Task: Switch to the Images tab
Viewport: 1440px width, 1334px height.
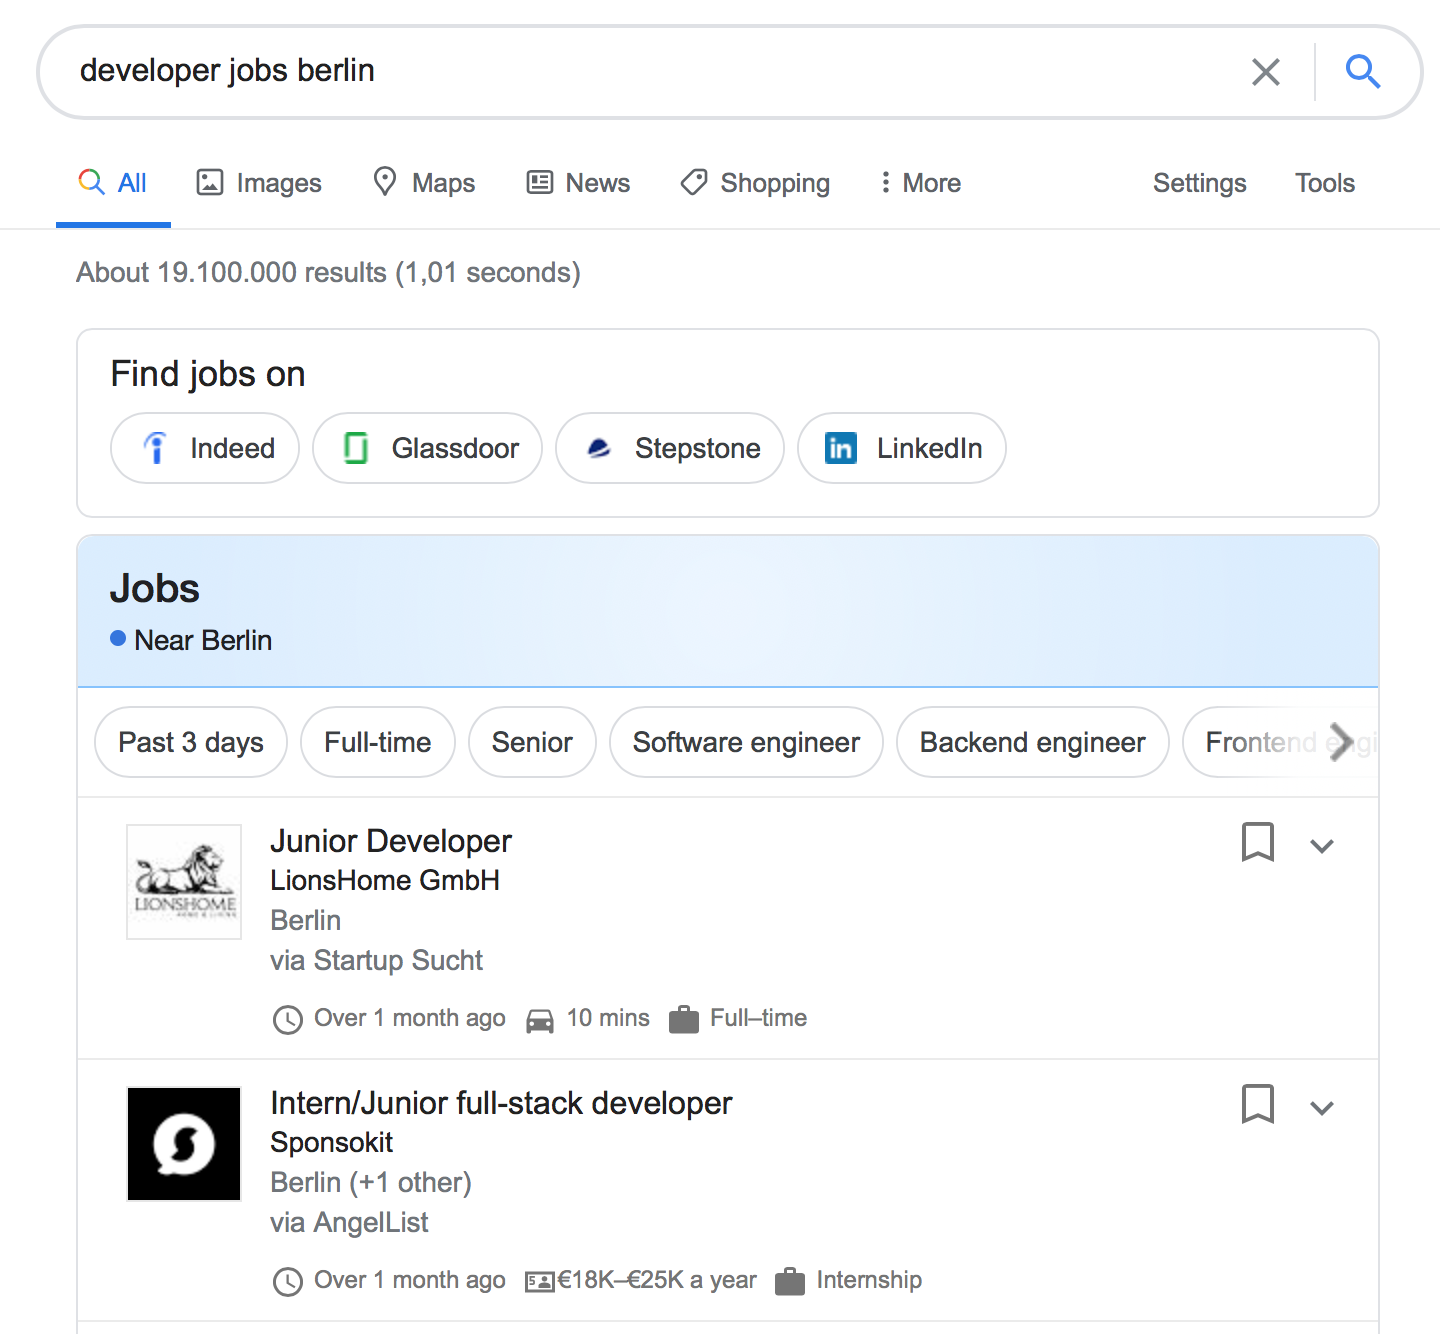Action: [259, 183]
